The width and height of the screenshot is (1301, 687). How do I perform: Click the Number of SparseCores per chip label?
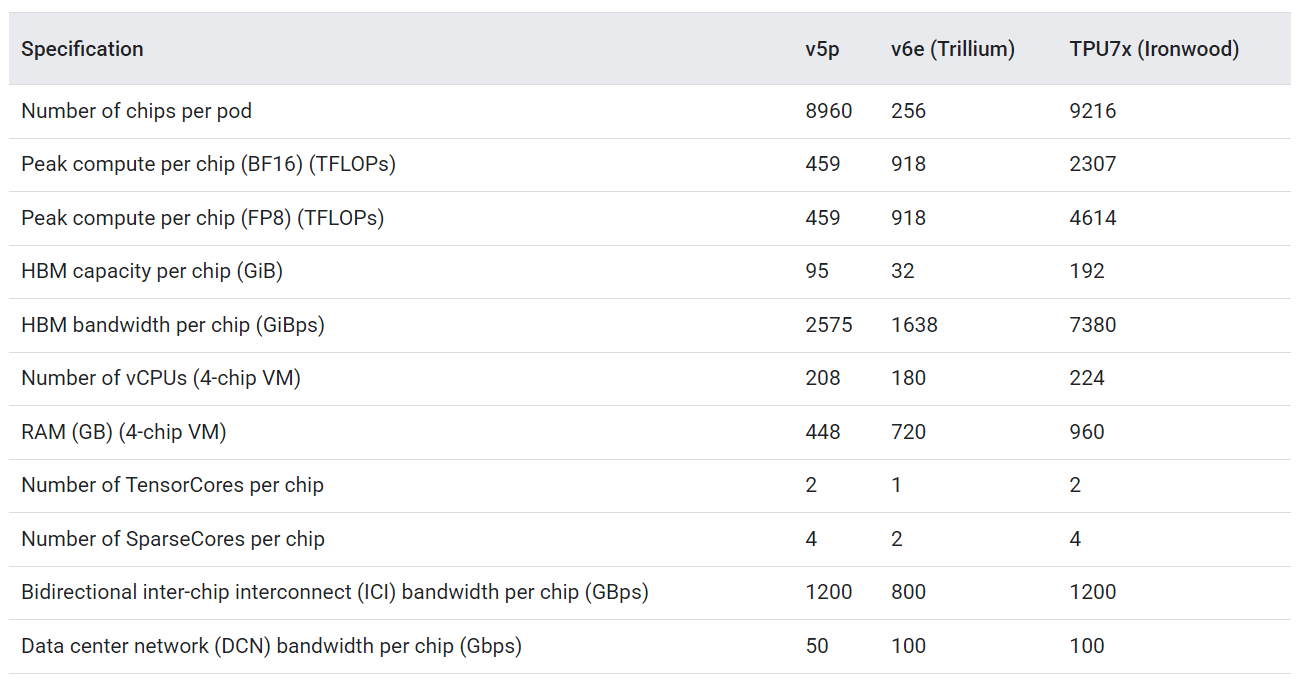[173, 539]
